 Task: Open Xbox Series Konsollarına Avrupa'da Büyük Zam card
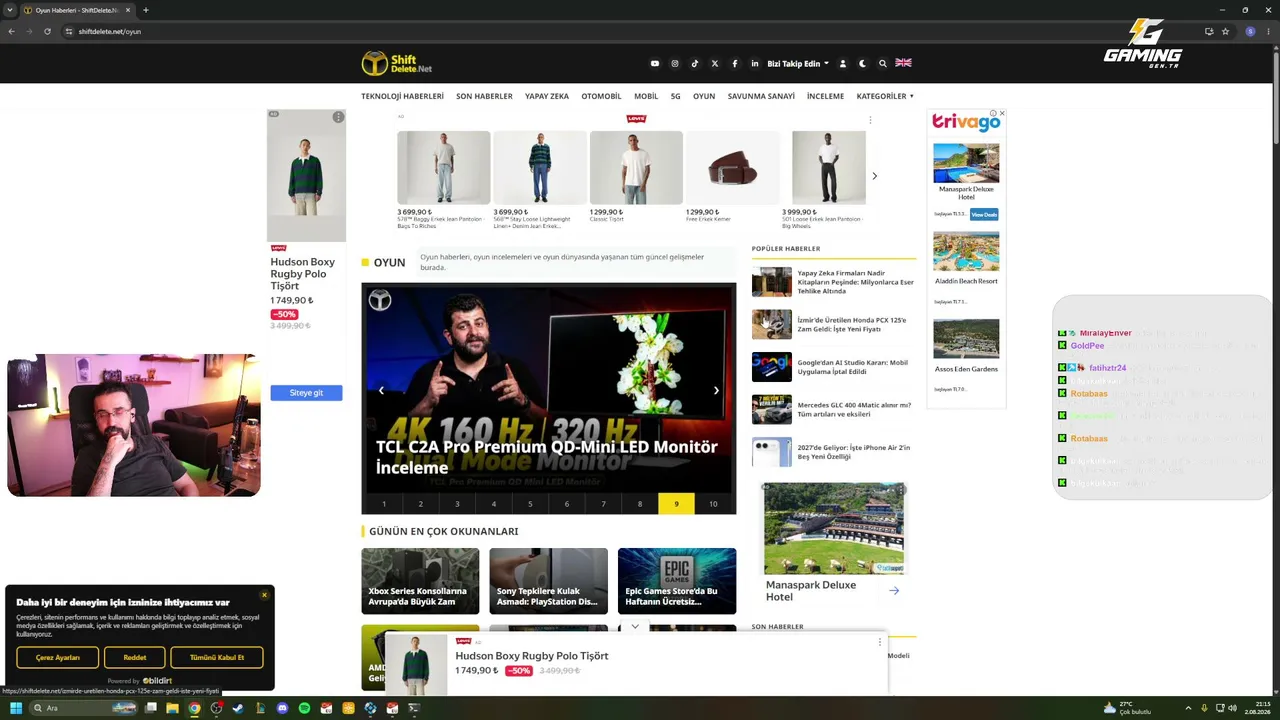(420, 581)
